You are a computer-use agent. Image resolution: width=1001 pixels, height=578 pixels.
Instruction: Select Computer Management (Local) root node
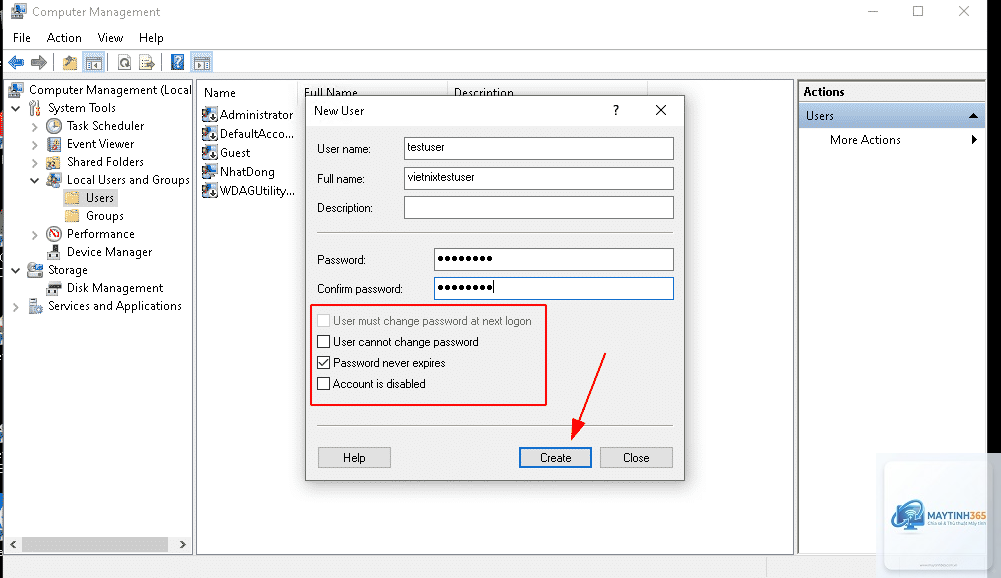110,90
